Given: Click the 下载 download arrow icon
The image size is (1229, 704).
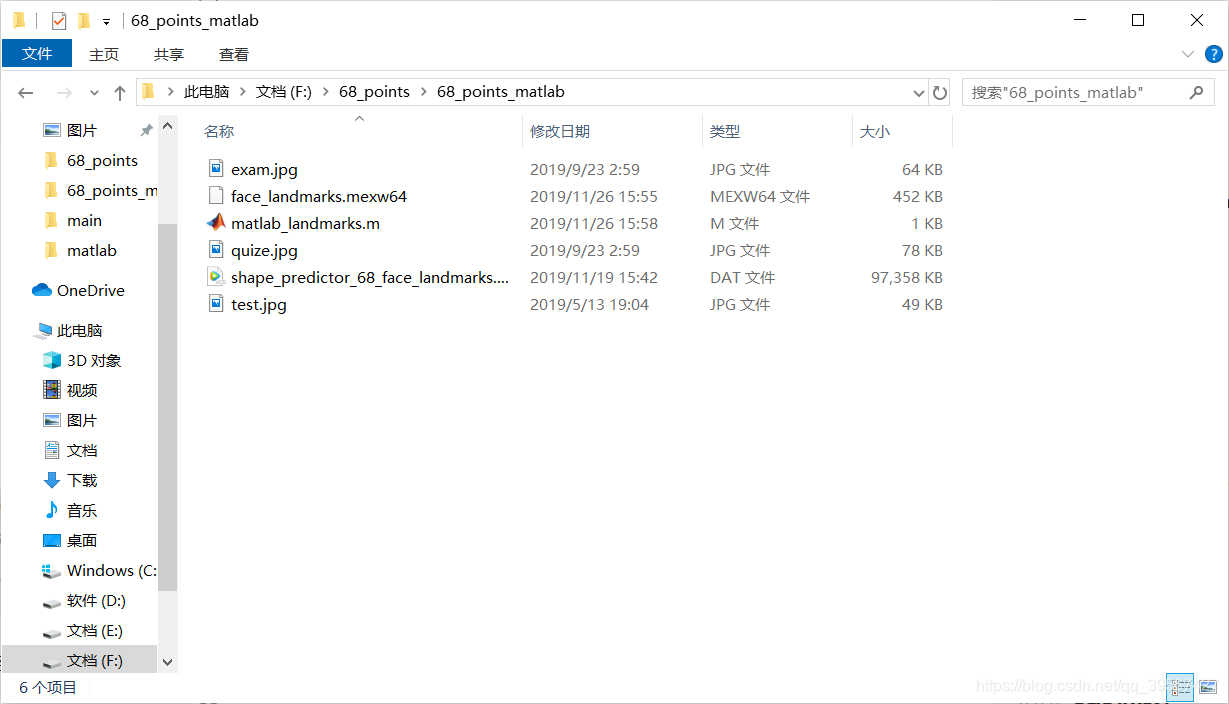Looking at the screenshot, I should [52, 480].
